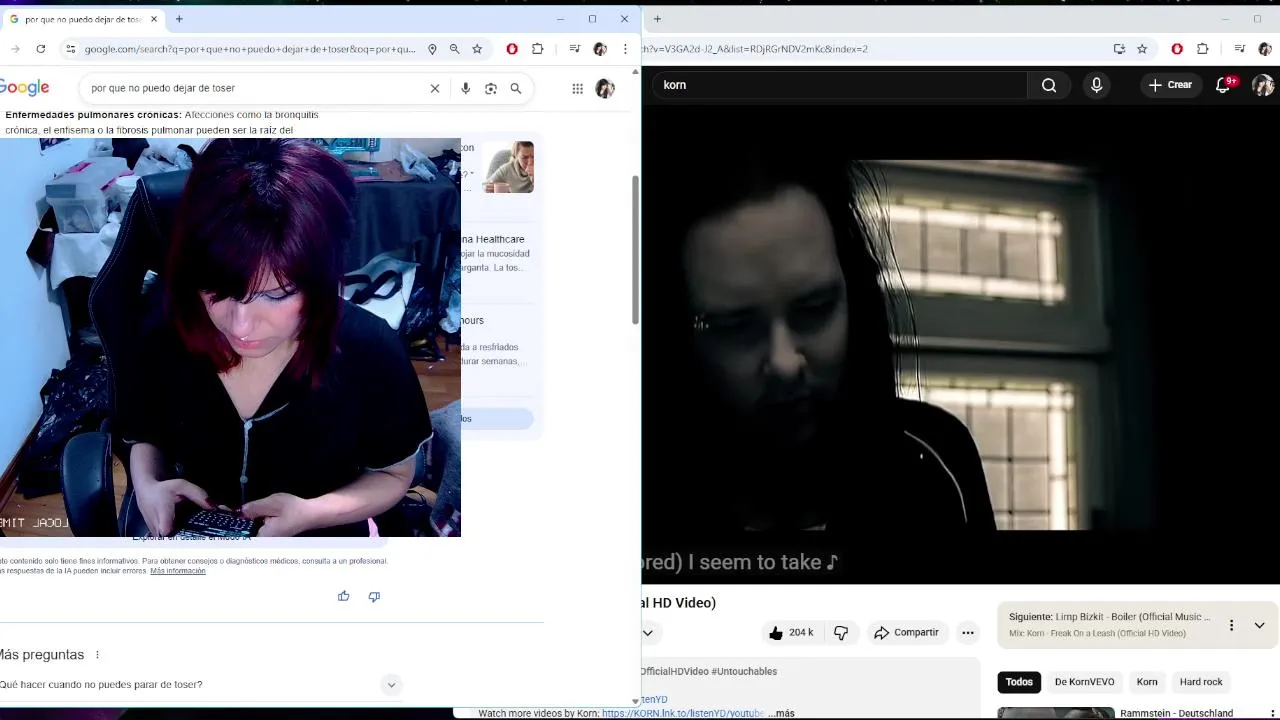Image resolution: width=1280 pixels, height=720 pixels.
Task: Open extensions puzzle icon in Google window
Action: pos(537,49)
